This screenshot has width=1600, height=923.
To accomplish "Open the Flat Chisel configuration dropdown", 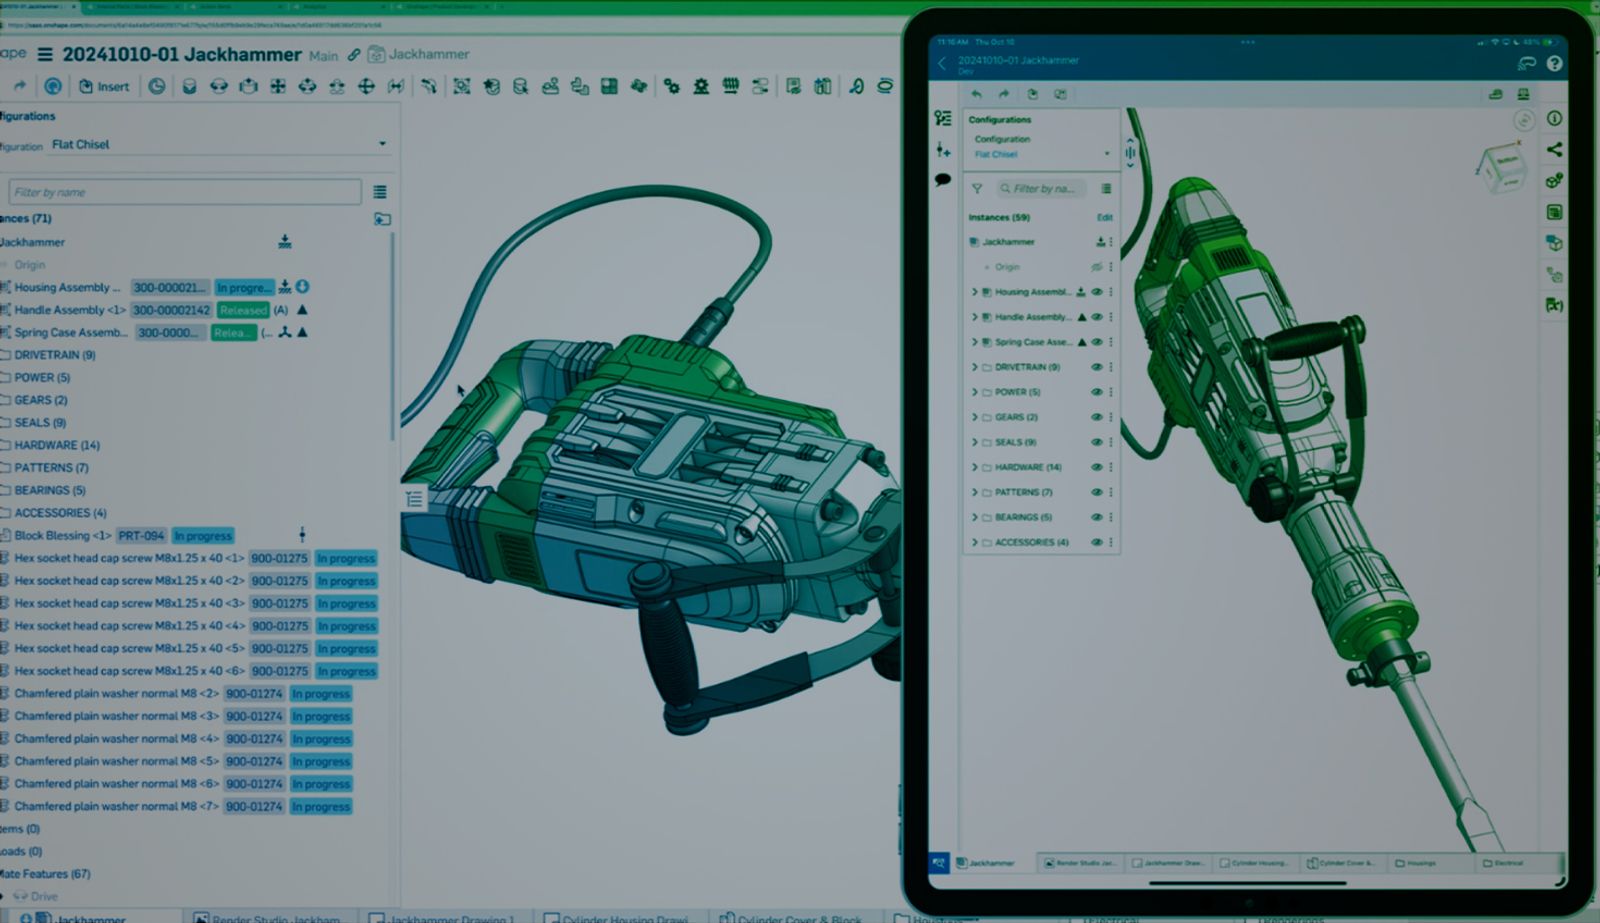I will click(x=218, y=144).
